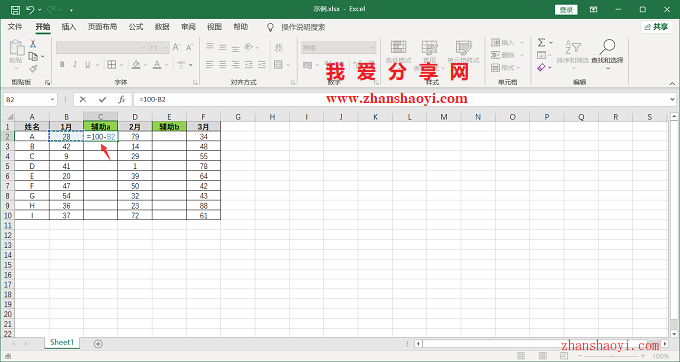Cancel the formula with the X button
This screenshot has width=680, height=362.
coord(83,100)
